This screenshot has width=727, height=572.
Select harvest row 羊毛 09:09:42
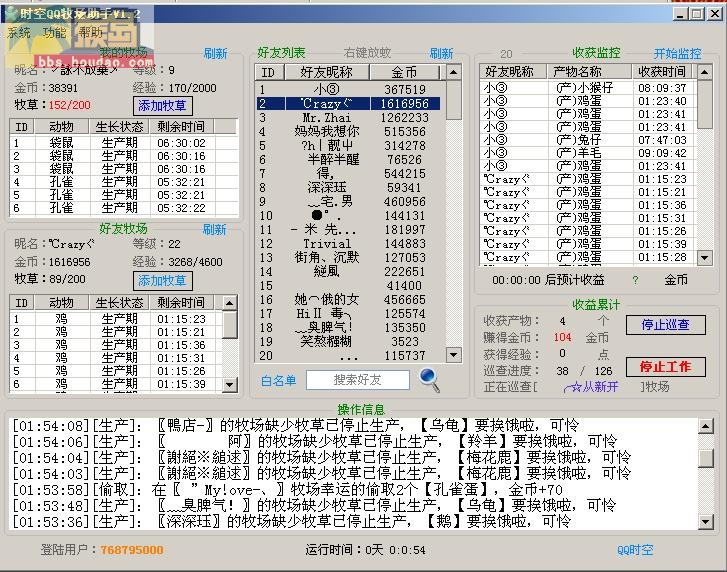tap(588, 153)
